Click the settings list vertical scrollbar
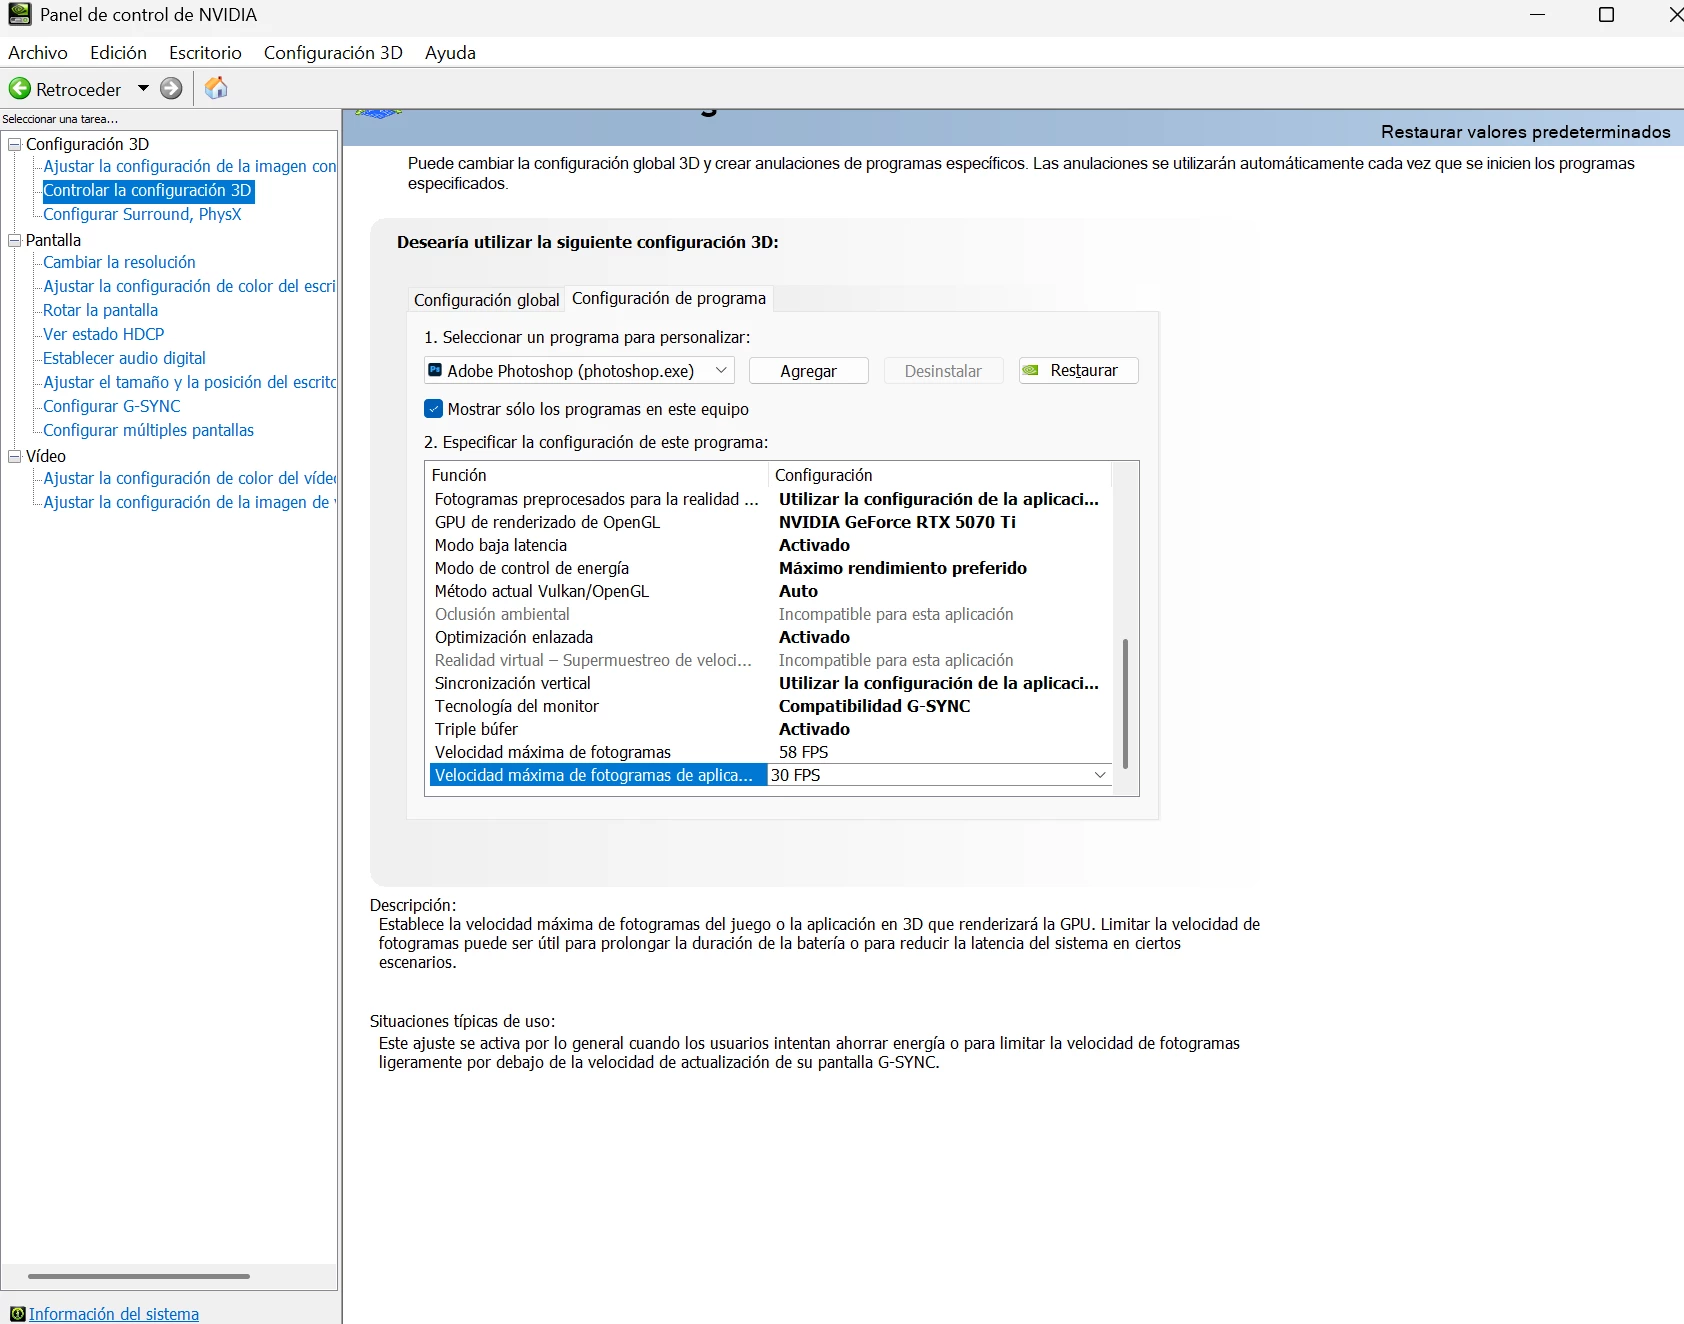1684x1324 pixels. coord(1125,704)
